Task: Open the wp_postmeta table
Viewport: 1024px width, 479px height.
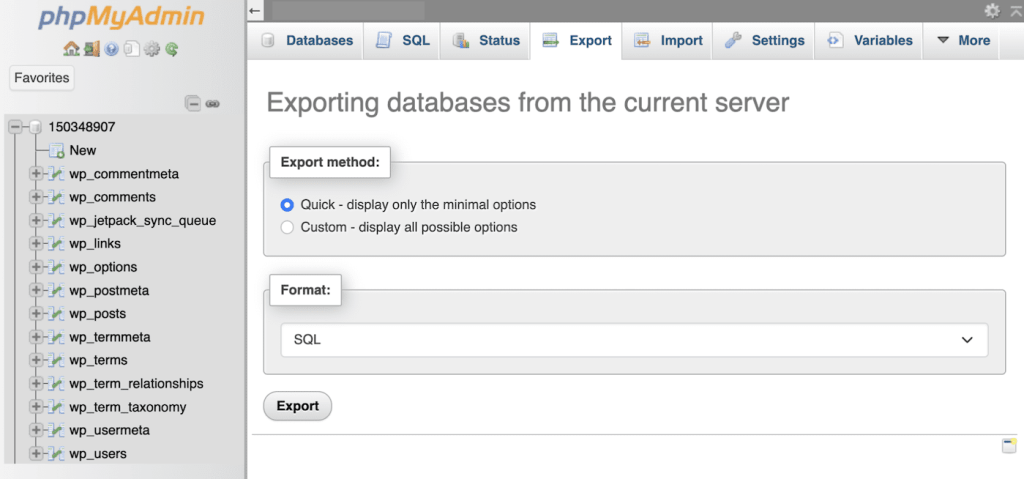Action: [109, 290]
